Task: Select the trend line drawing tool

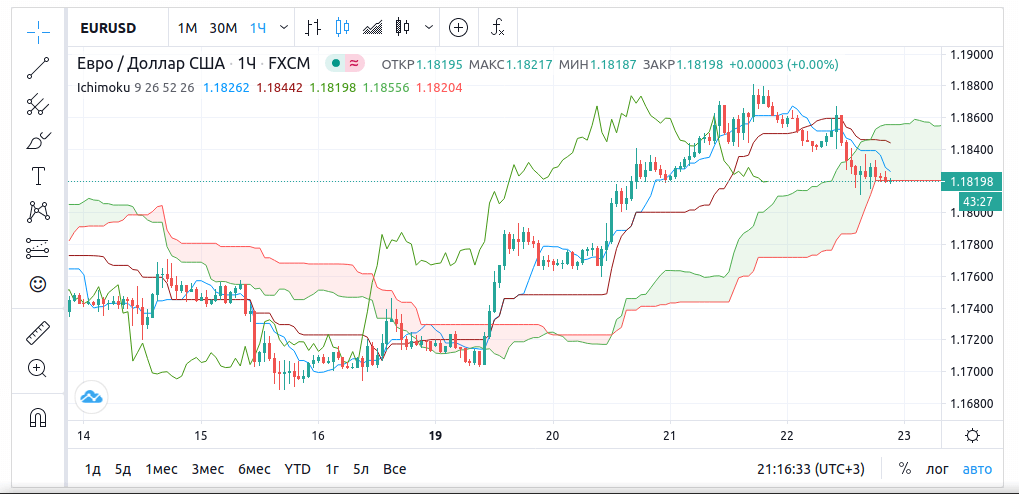Action: (38, 68)
